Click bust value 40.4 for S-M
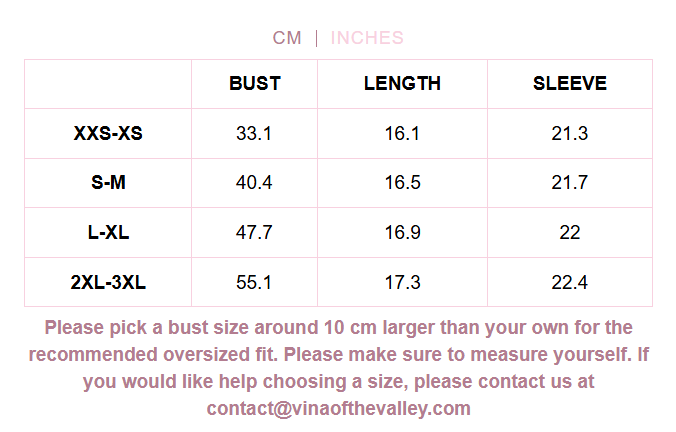 pyautogui.click(x=254, y=183)
